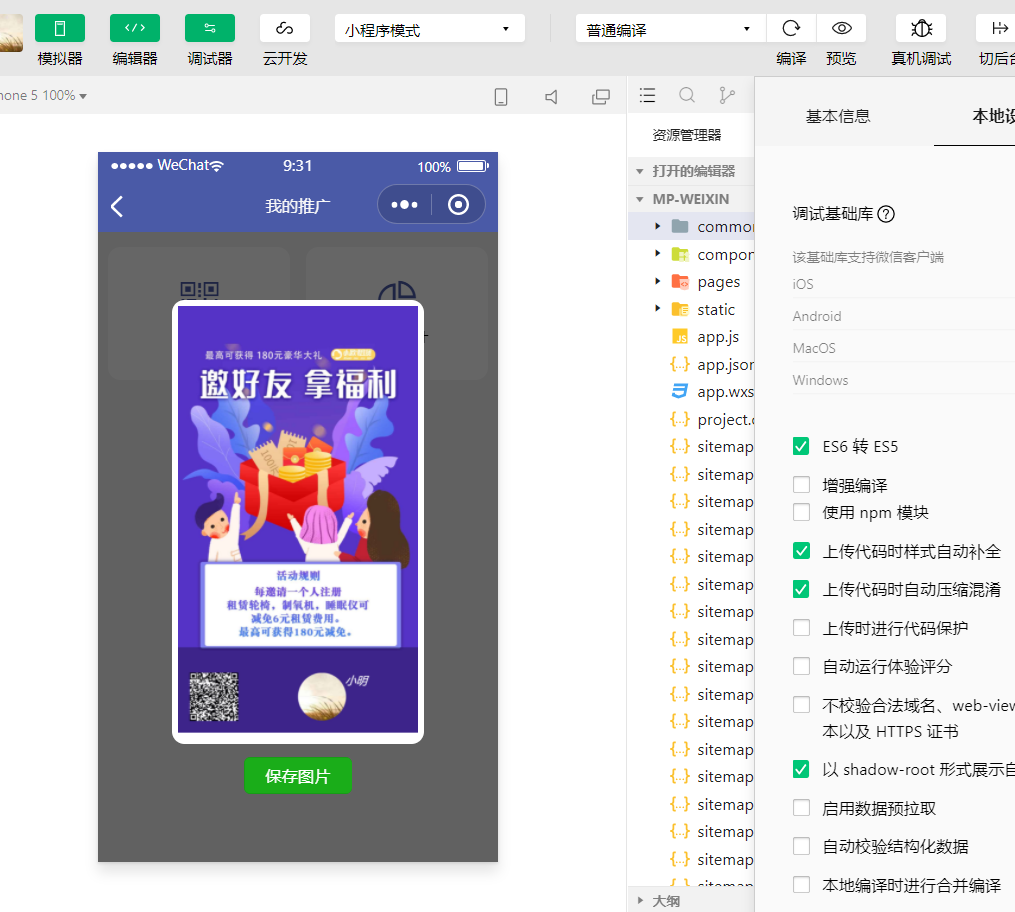Toggle 上传代码时自动压缩混淆 checkbox
The height and width of the screenshot is (912, 1015).
801,589
